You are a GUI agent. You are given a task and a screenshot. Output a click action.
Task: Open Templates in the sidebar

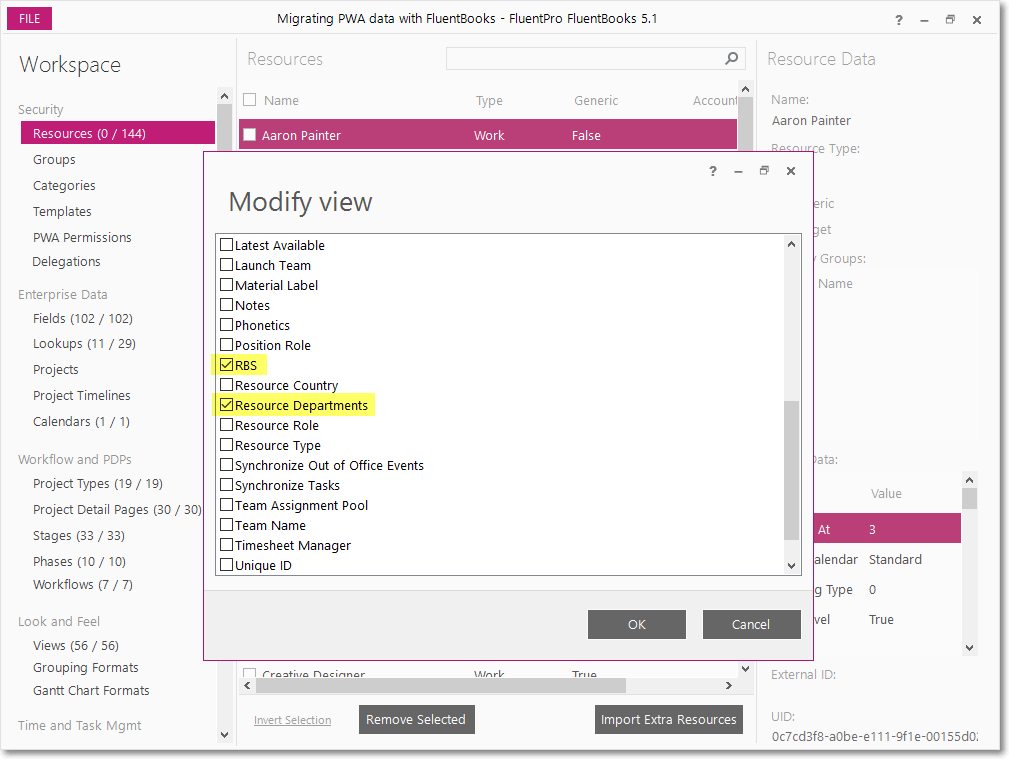tap(62, 211)
